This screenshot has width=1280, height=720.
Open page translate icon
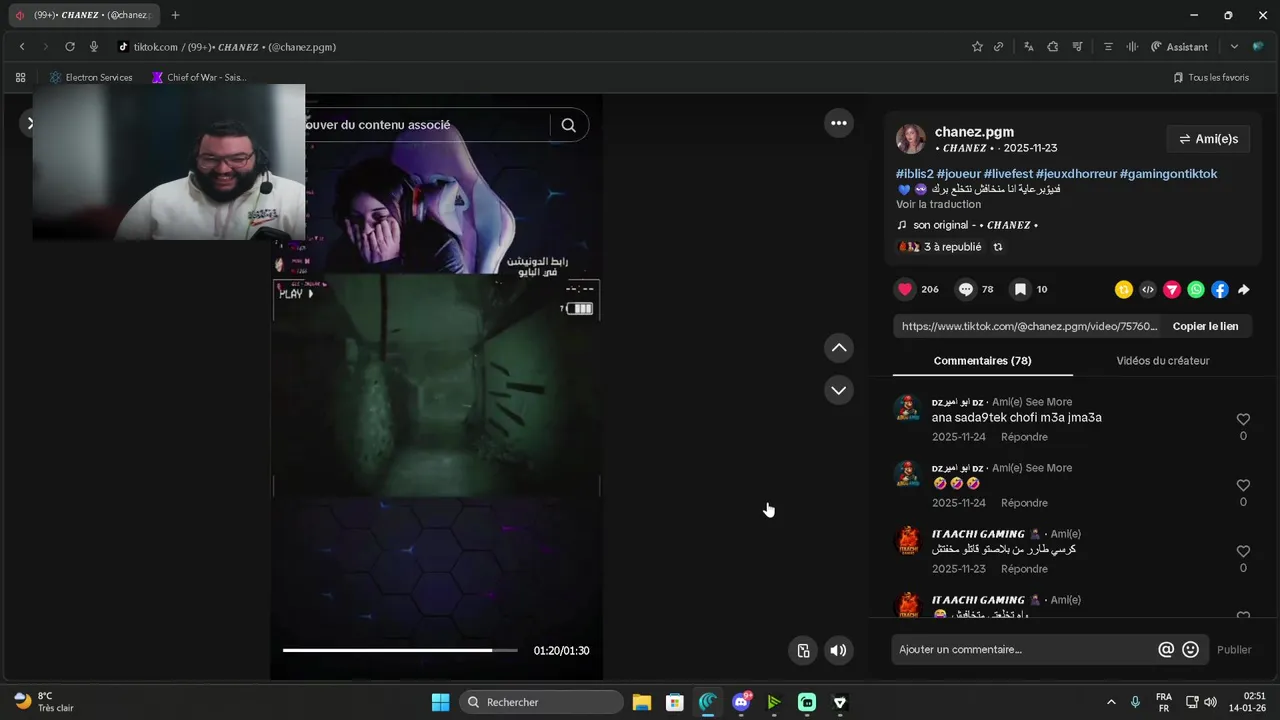pyautogui.click(x=1028, y=47)
